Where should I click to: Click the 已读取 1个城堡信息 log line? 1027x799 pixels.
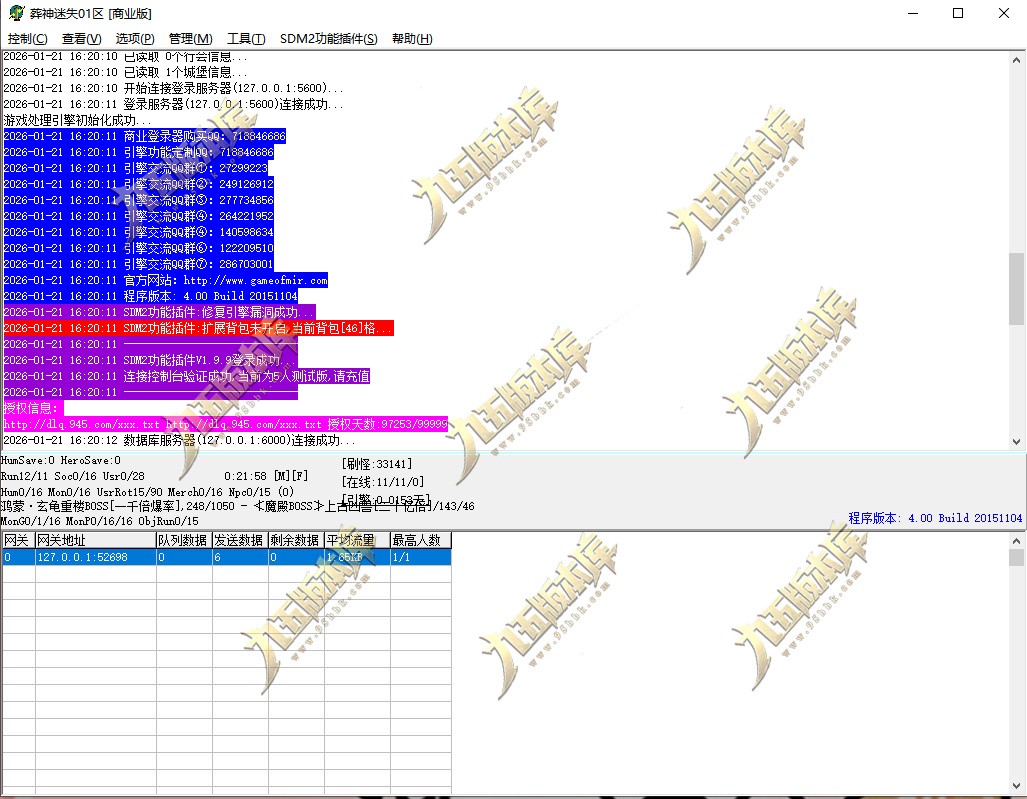click(x=126, y=72)
